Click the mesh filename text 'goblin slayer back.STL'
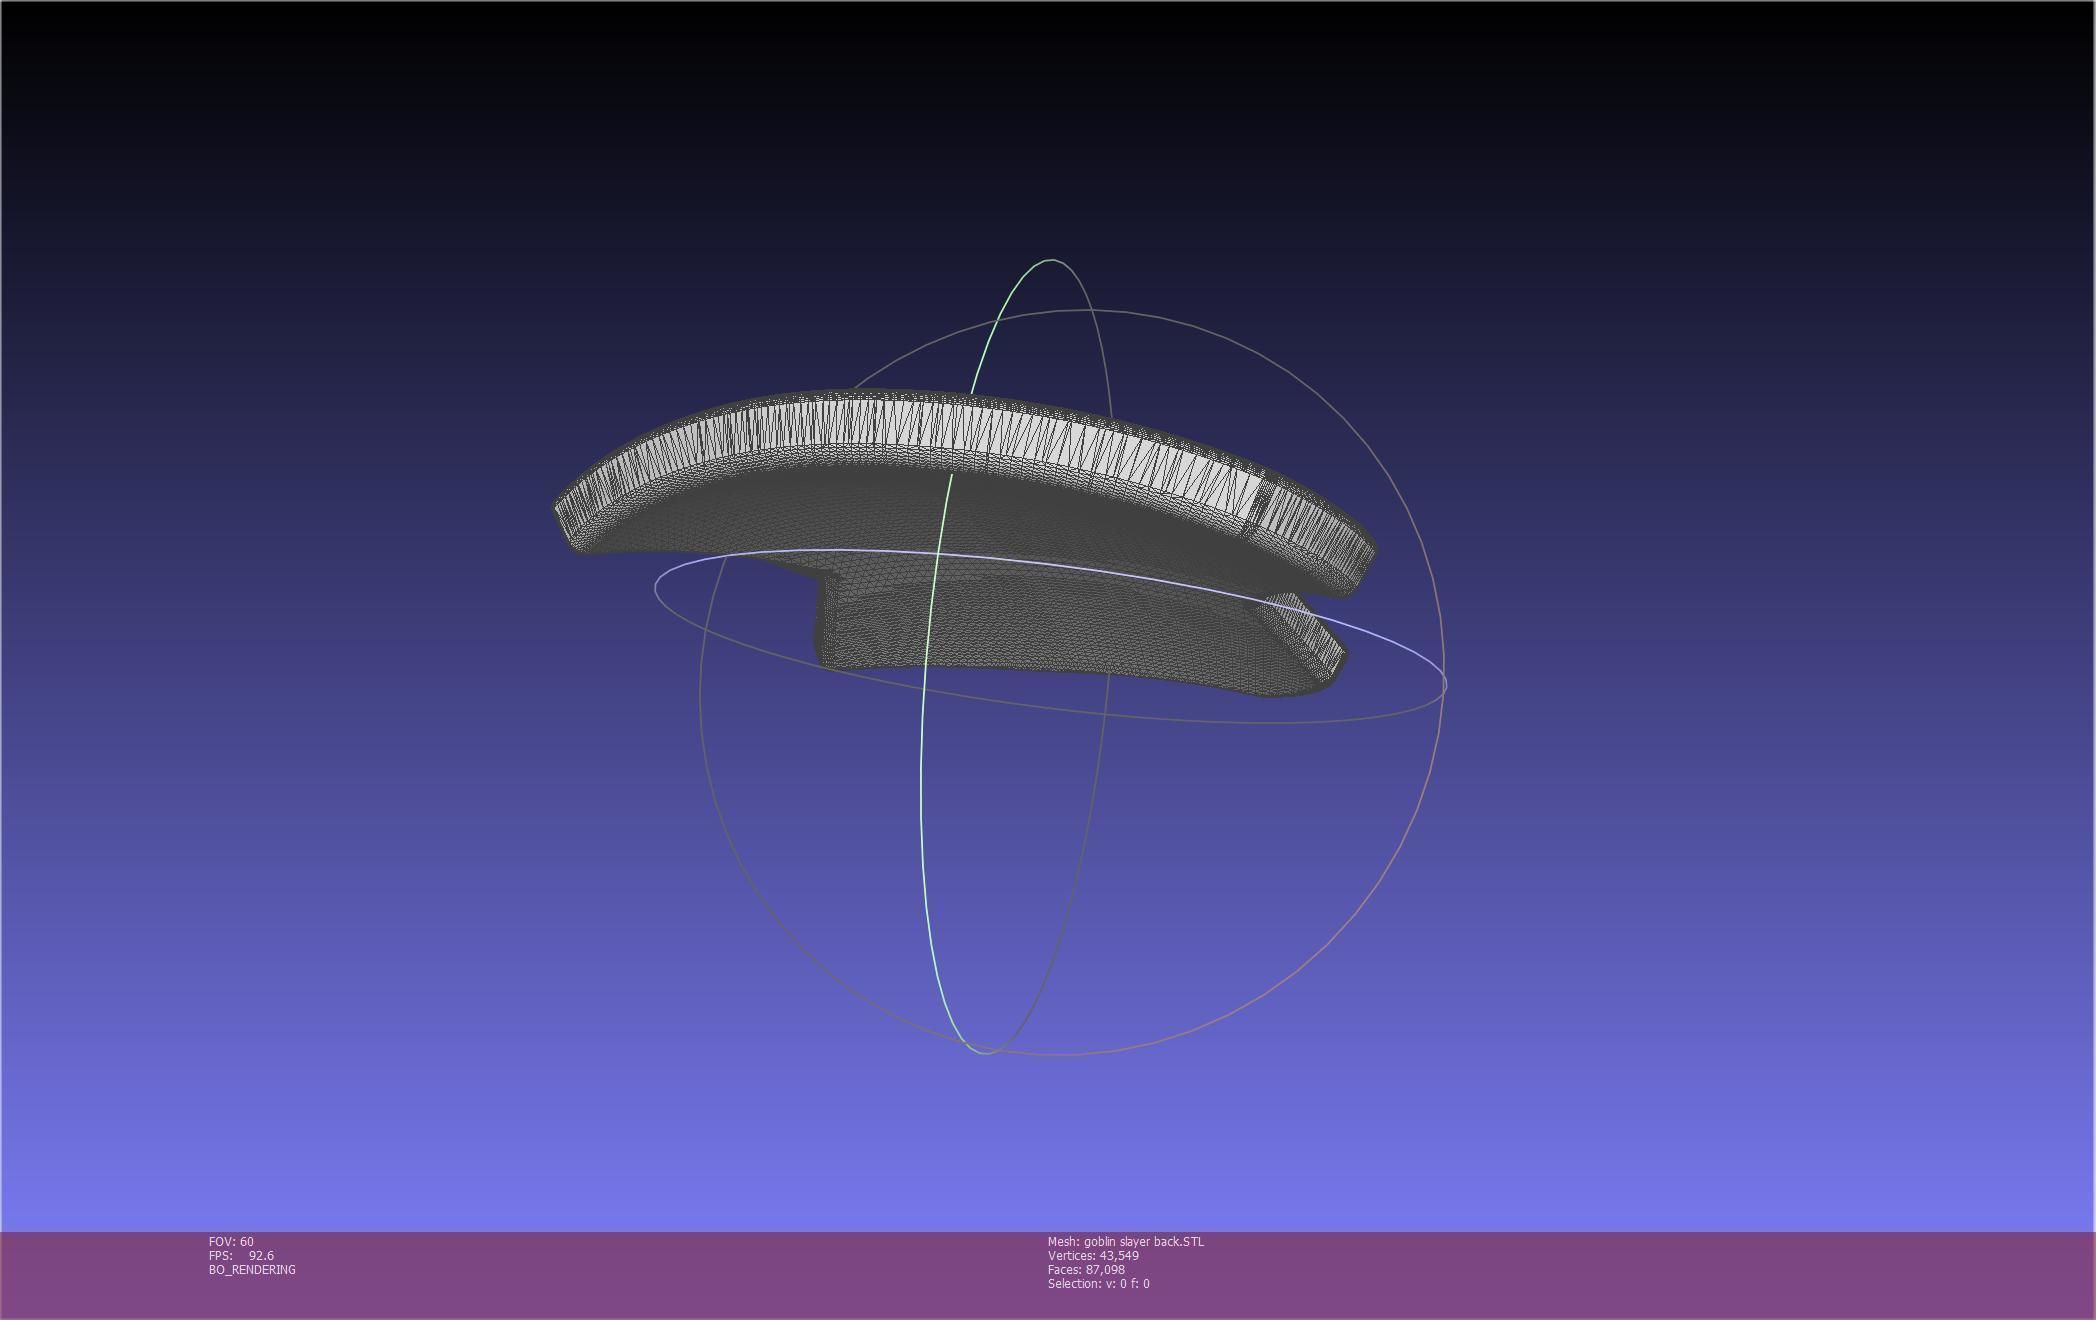 [1143, 1242]
